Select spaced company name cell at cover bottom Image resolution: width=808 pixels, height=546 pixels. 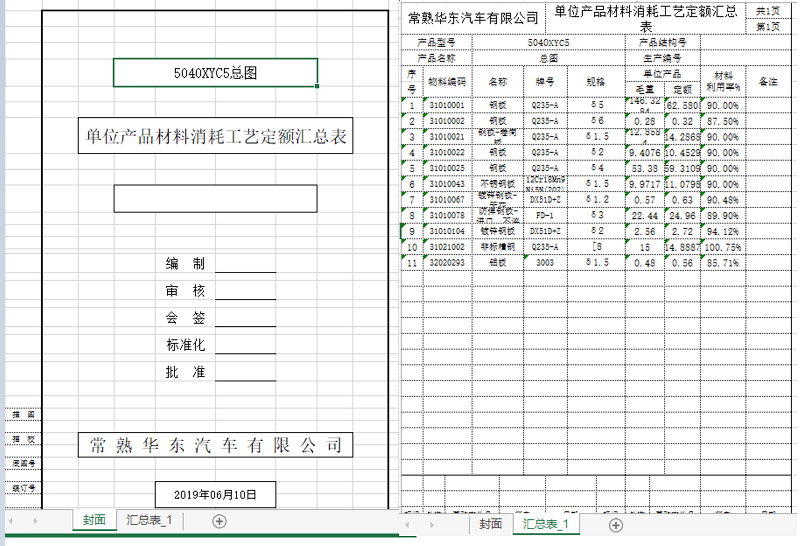[215, 445]
